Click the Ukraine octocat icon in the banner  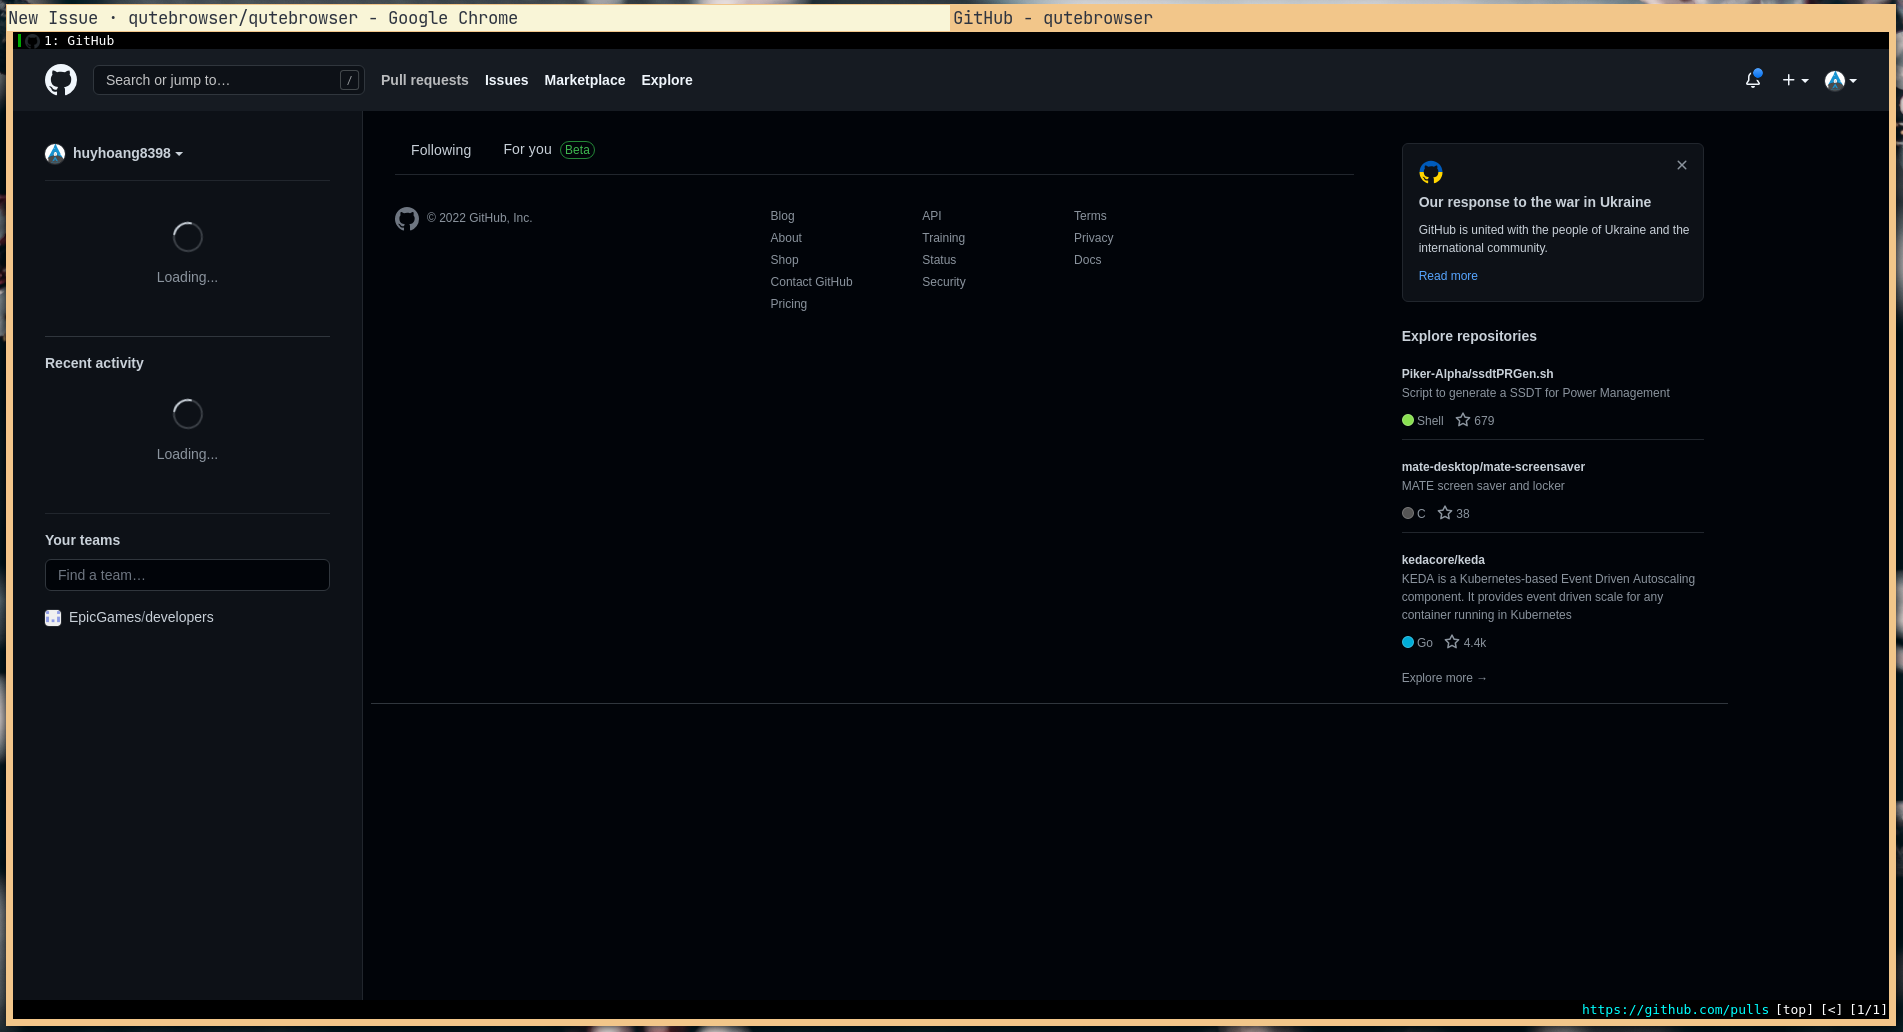[x=1431, y=172]
